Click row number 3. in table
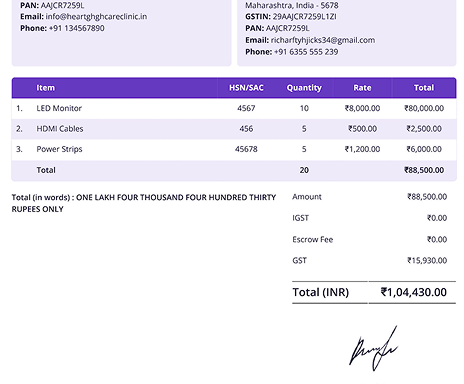This screenshot has width=464, height=384. (x=19, y=149)
